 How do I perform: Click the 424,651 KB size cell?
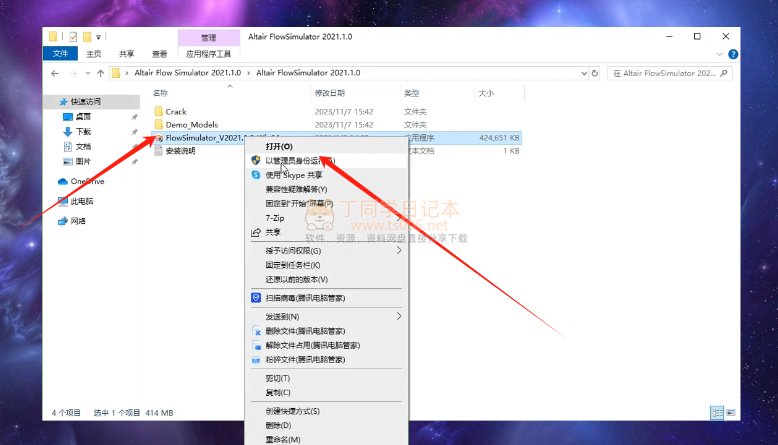499,138
